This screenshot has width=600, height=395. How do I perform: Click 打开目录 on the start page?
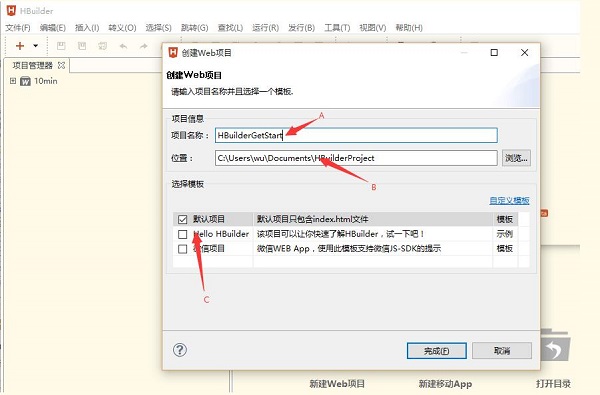tap(553, 384)
